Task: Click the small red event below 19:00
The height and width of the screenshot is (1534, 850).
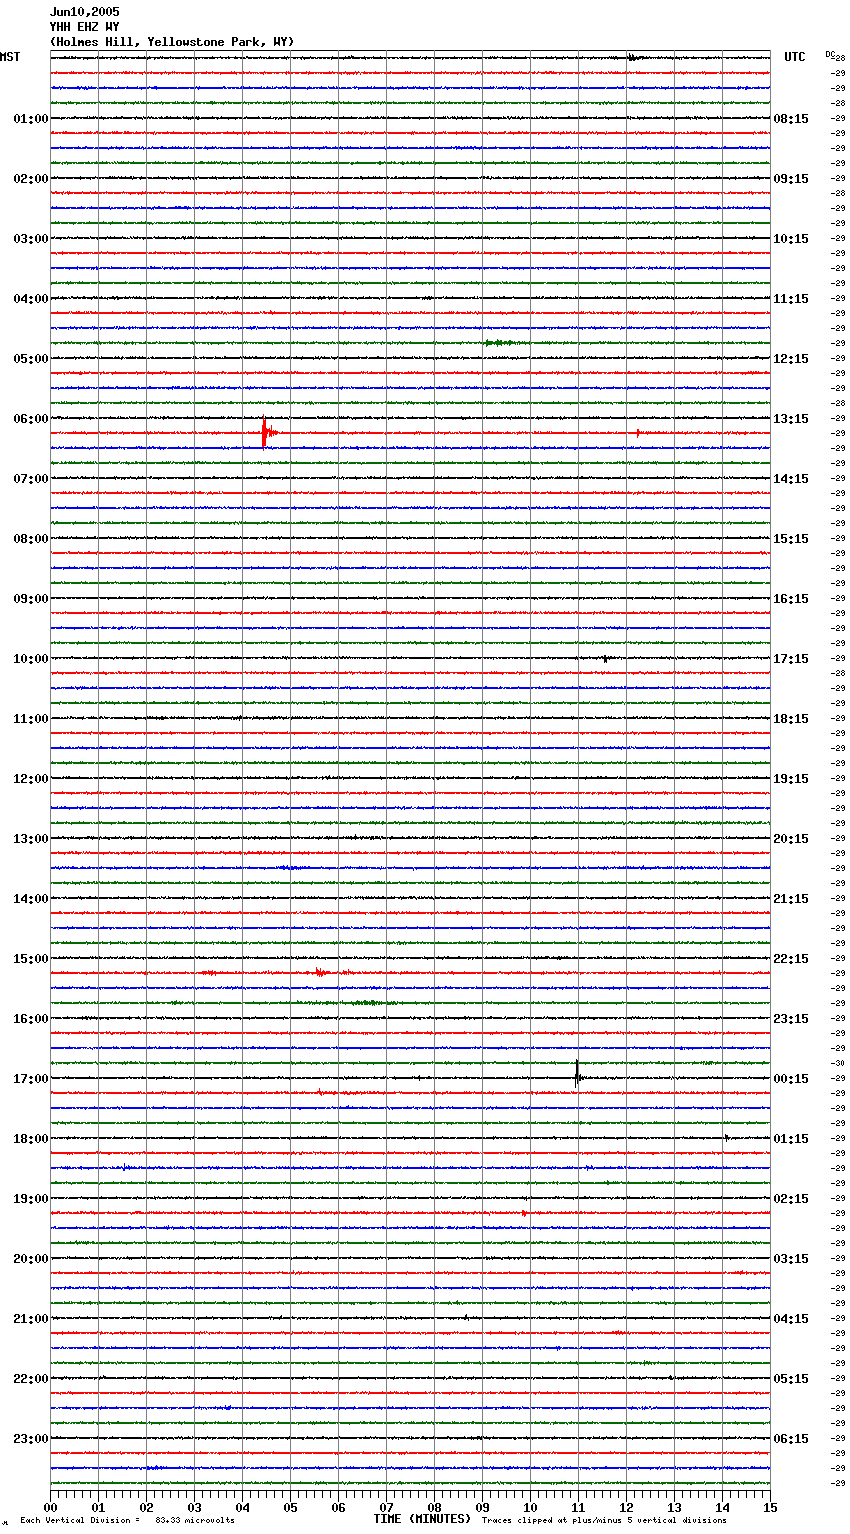Action: [523, 1213]
